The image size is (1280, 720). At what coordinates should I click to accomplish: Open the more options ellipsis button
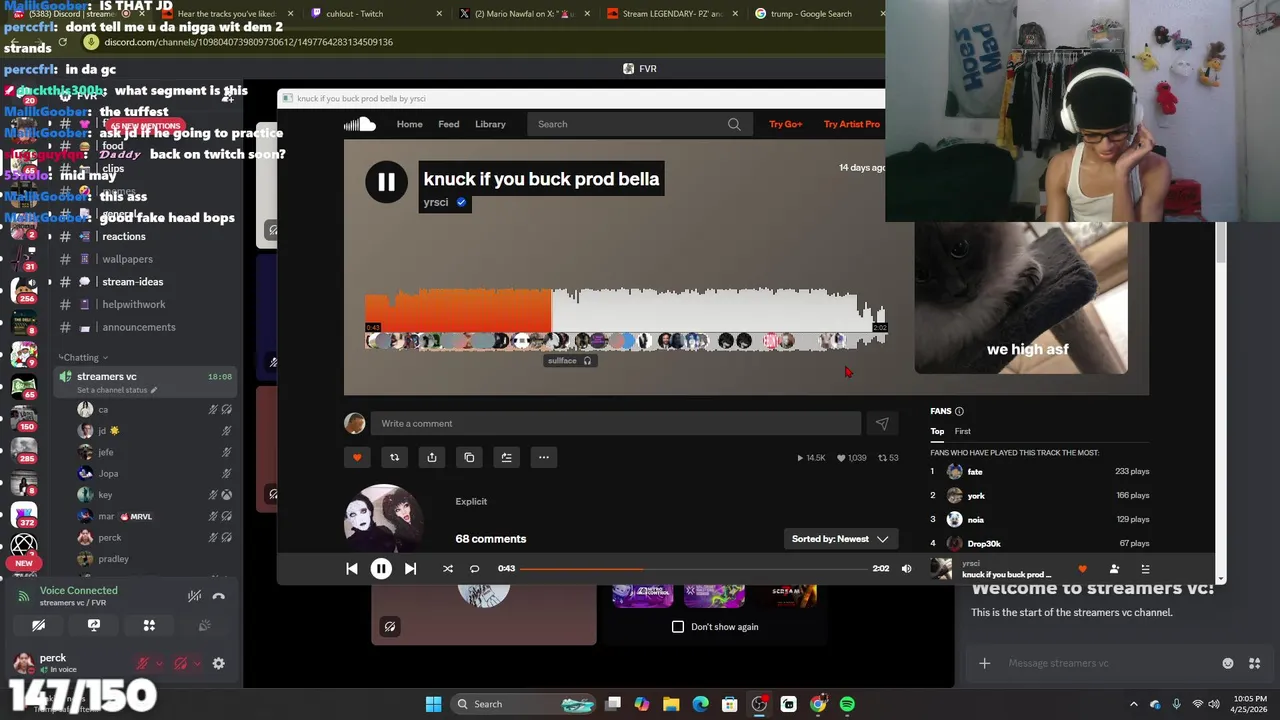(x=544, y=457)
